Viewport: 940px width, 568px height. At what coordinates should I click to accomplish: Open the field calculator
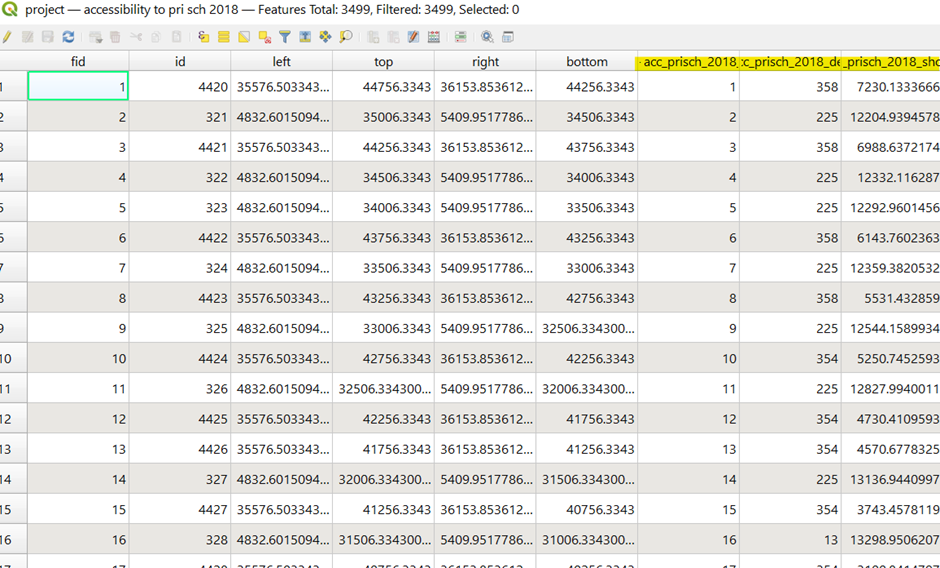(x=434, y=37)
